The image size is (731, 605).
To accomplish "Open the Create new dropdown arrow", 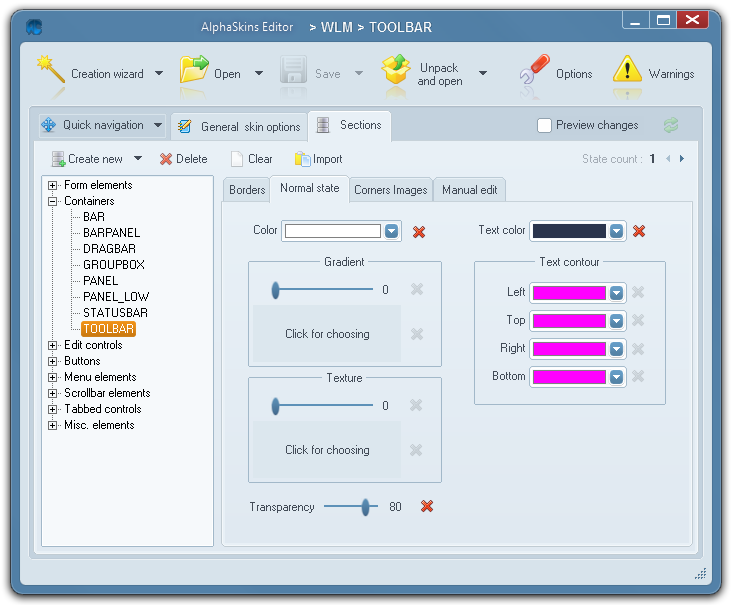I will [138, 158].
